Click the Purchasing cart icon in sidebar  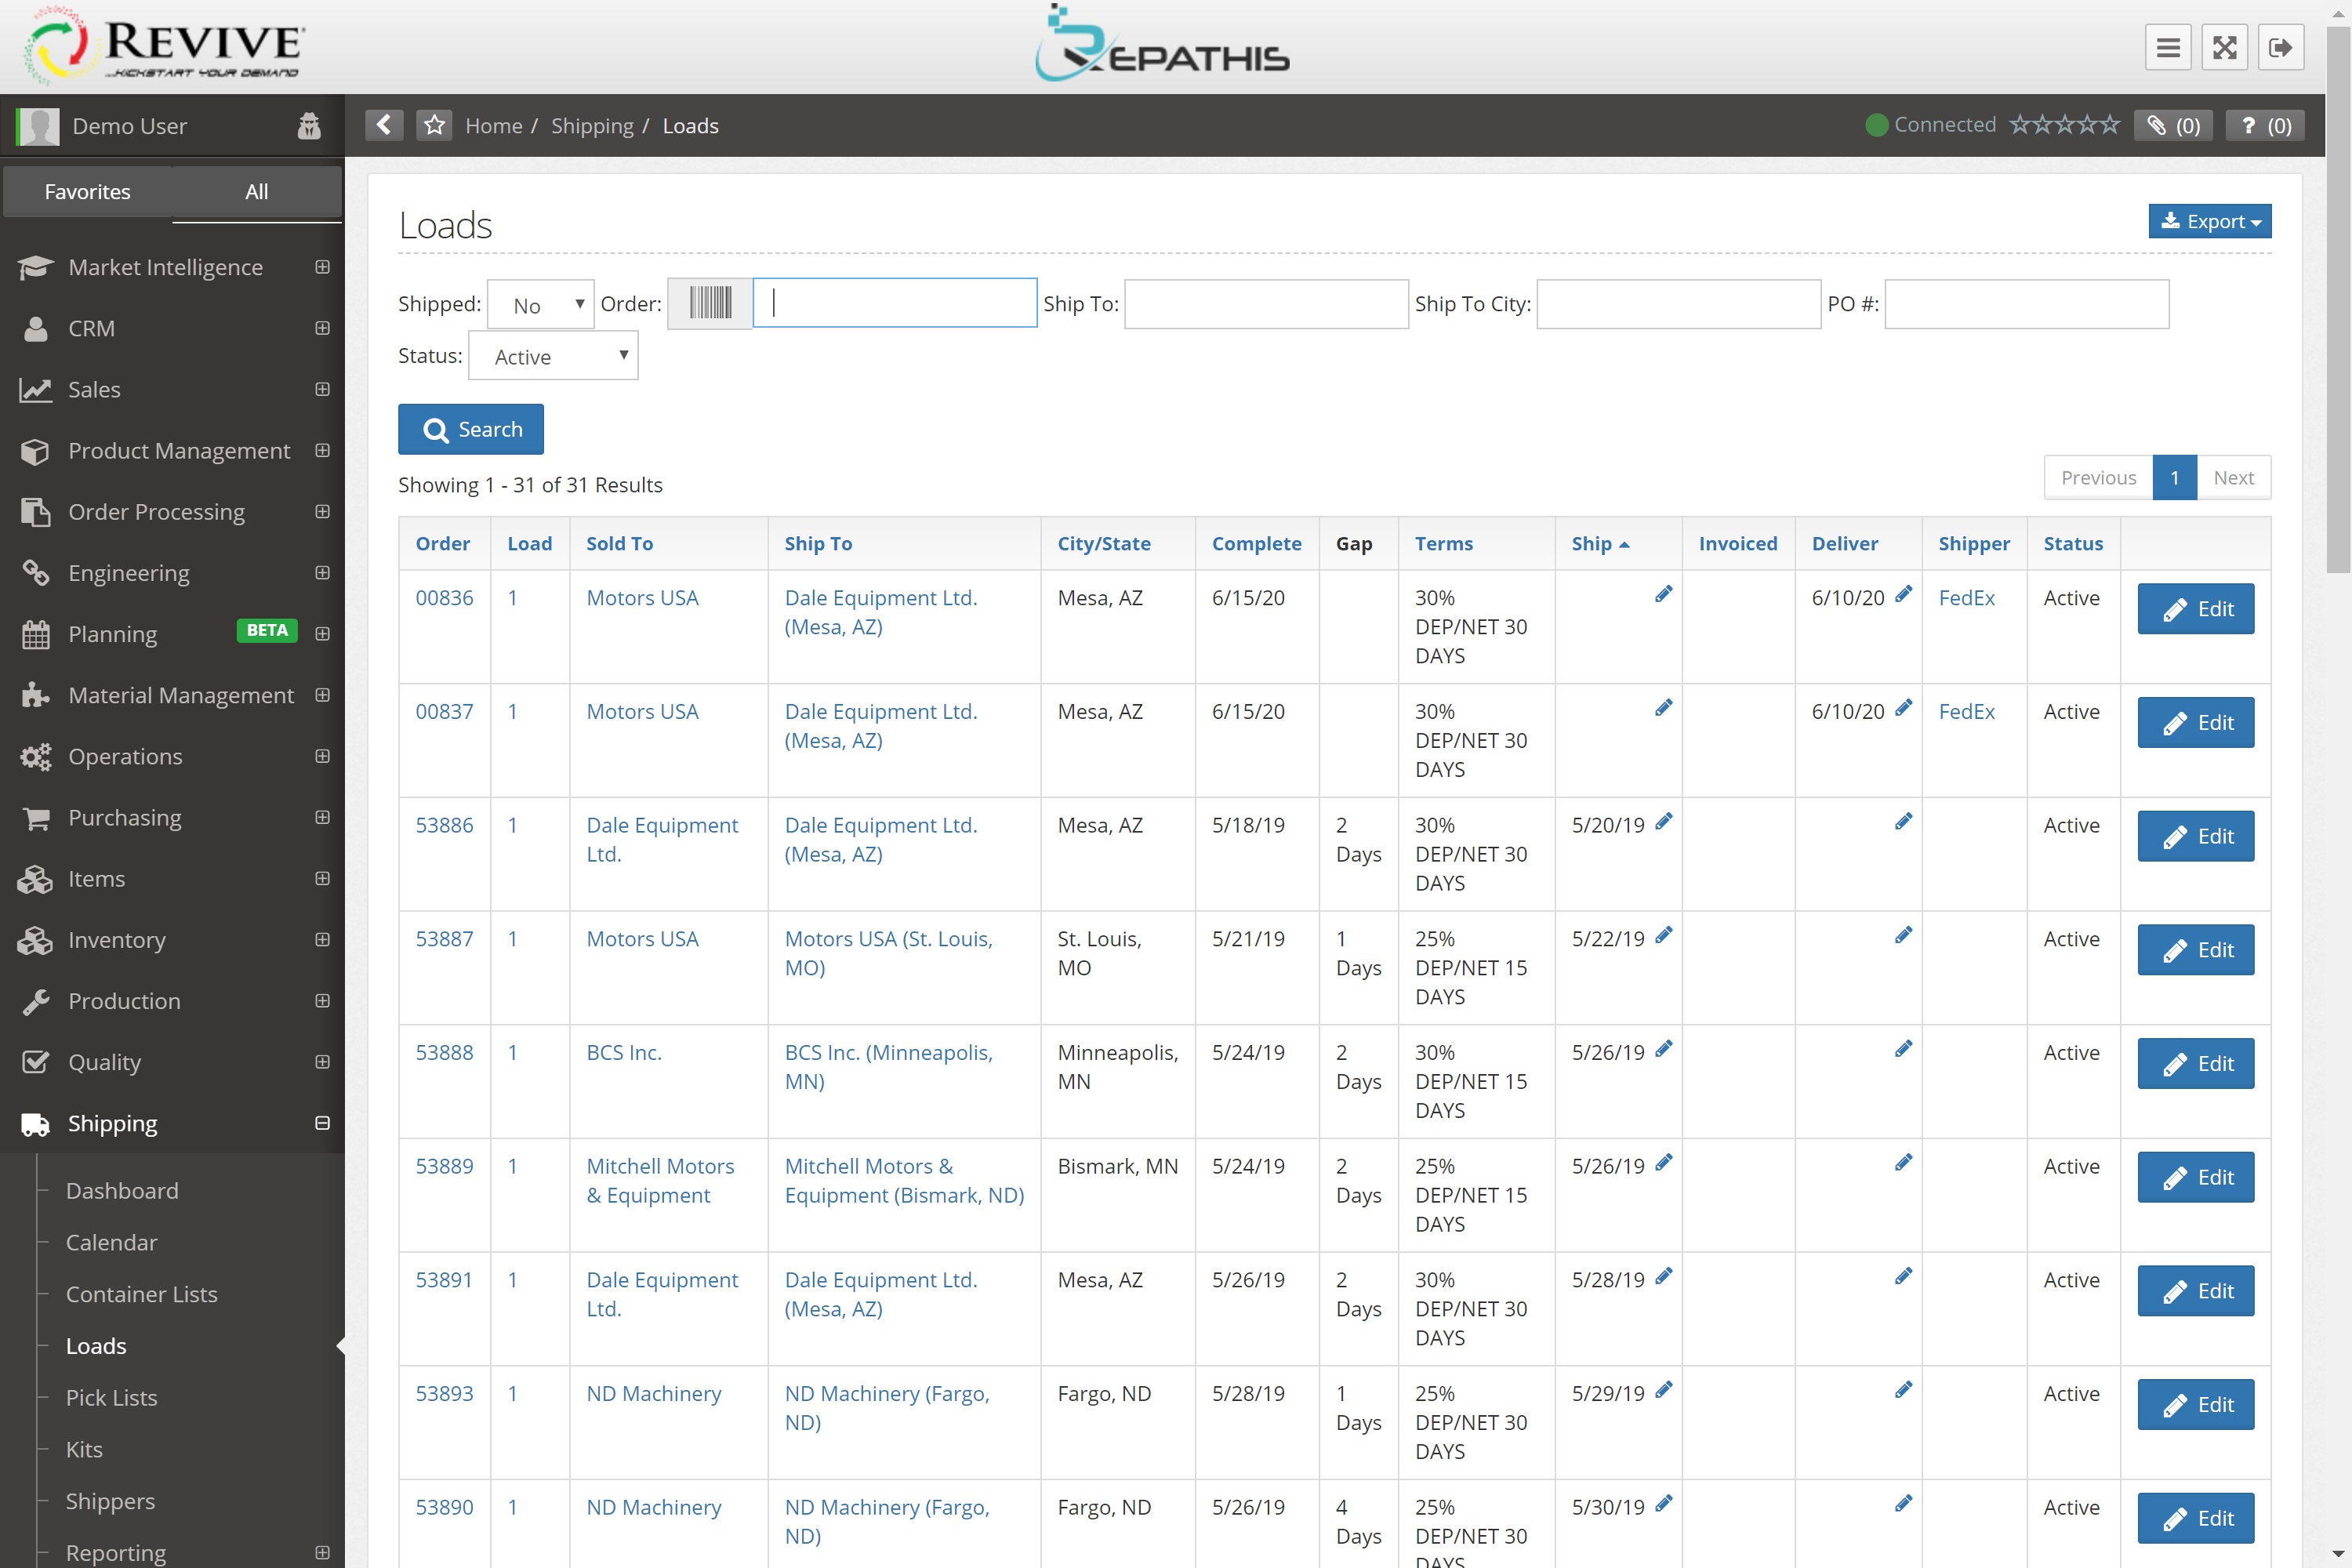pos(35,818)
